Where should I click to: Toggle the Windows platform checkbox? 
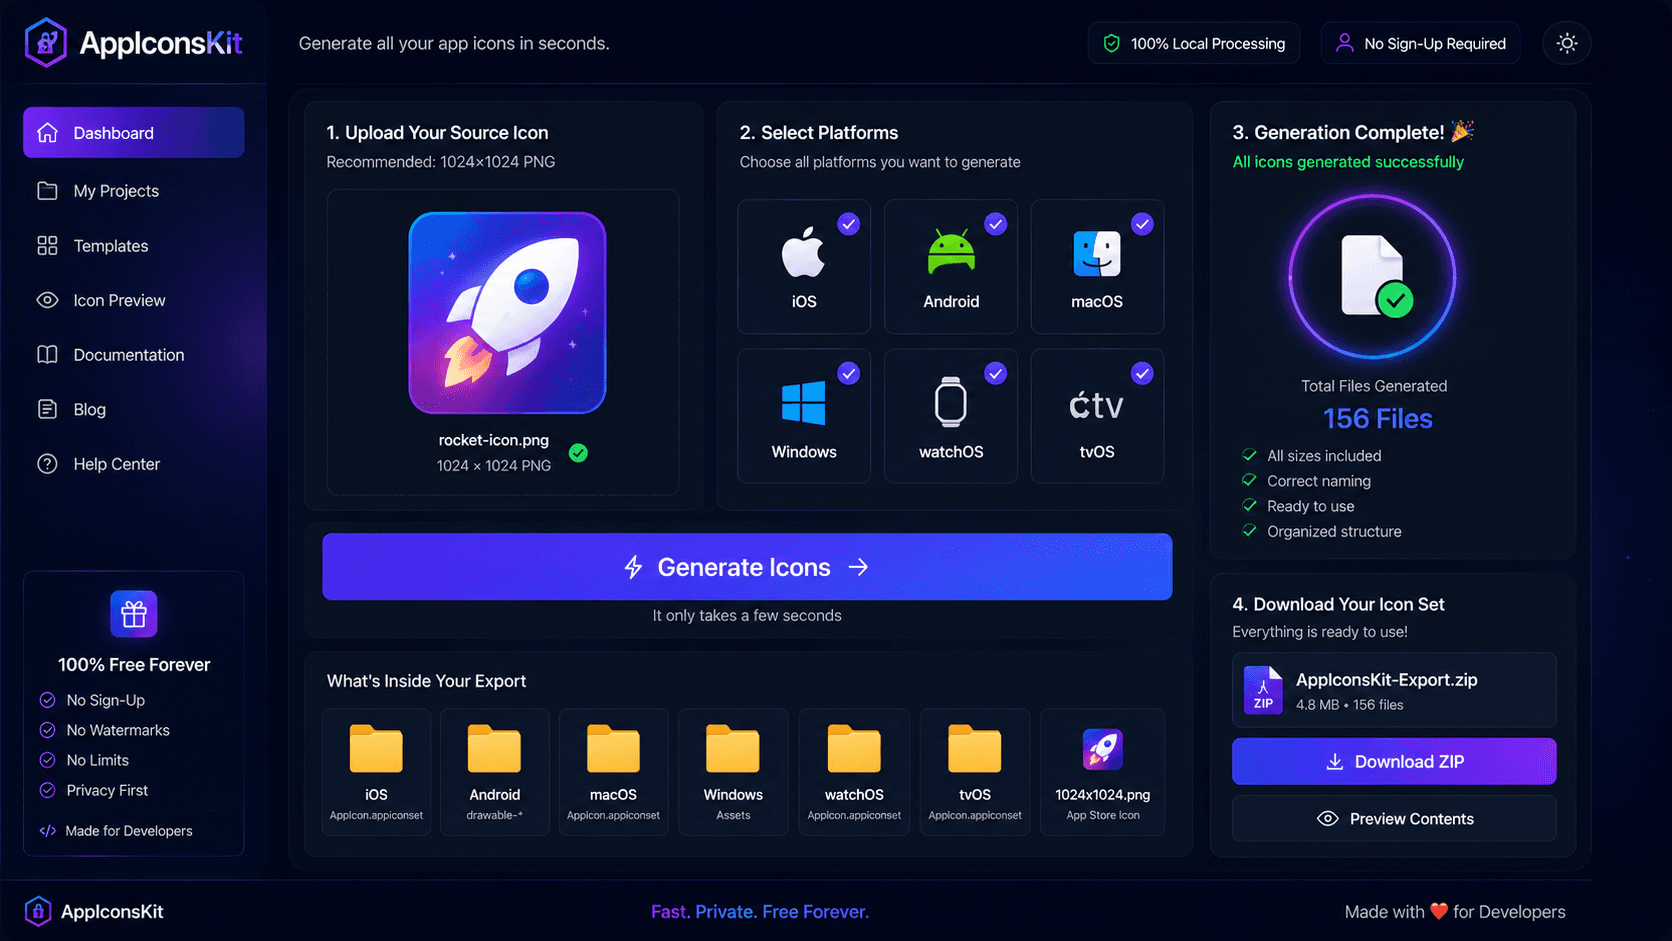click(848, 373)
